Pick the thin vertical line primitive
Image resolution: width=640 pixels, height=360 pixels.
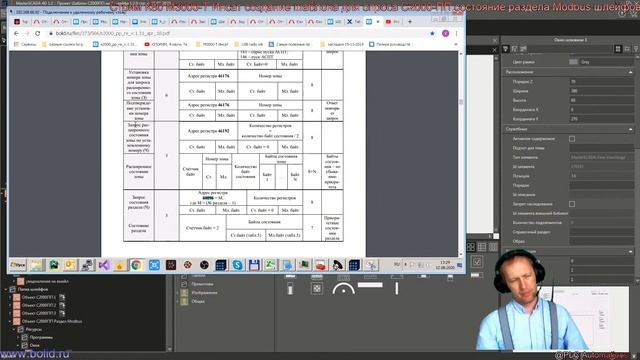[x=396, y=289]
